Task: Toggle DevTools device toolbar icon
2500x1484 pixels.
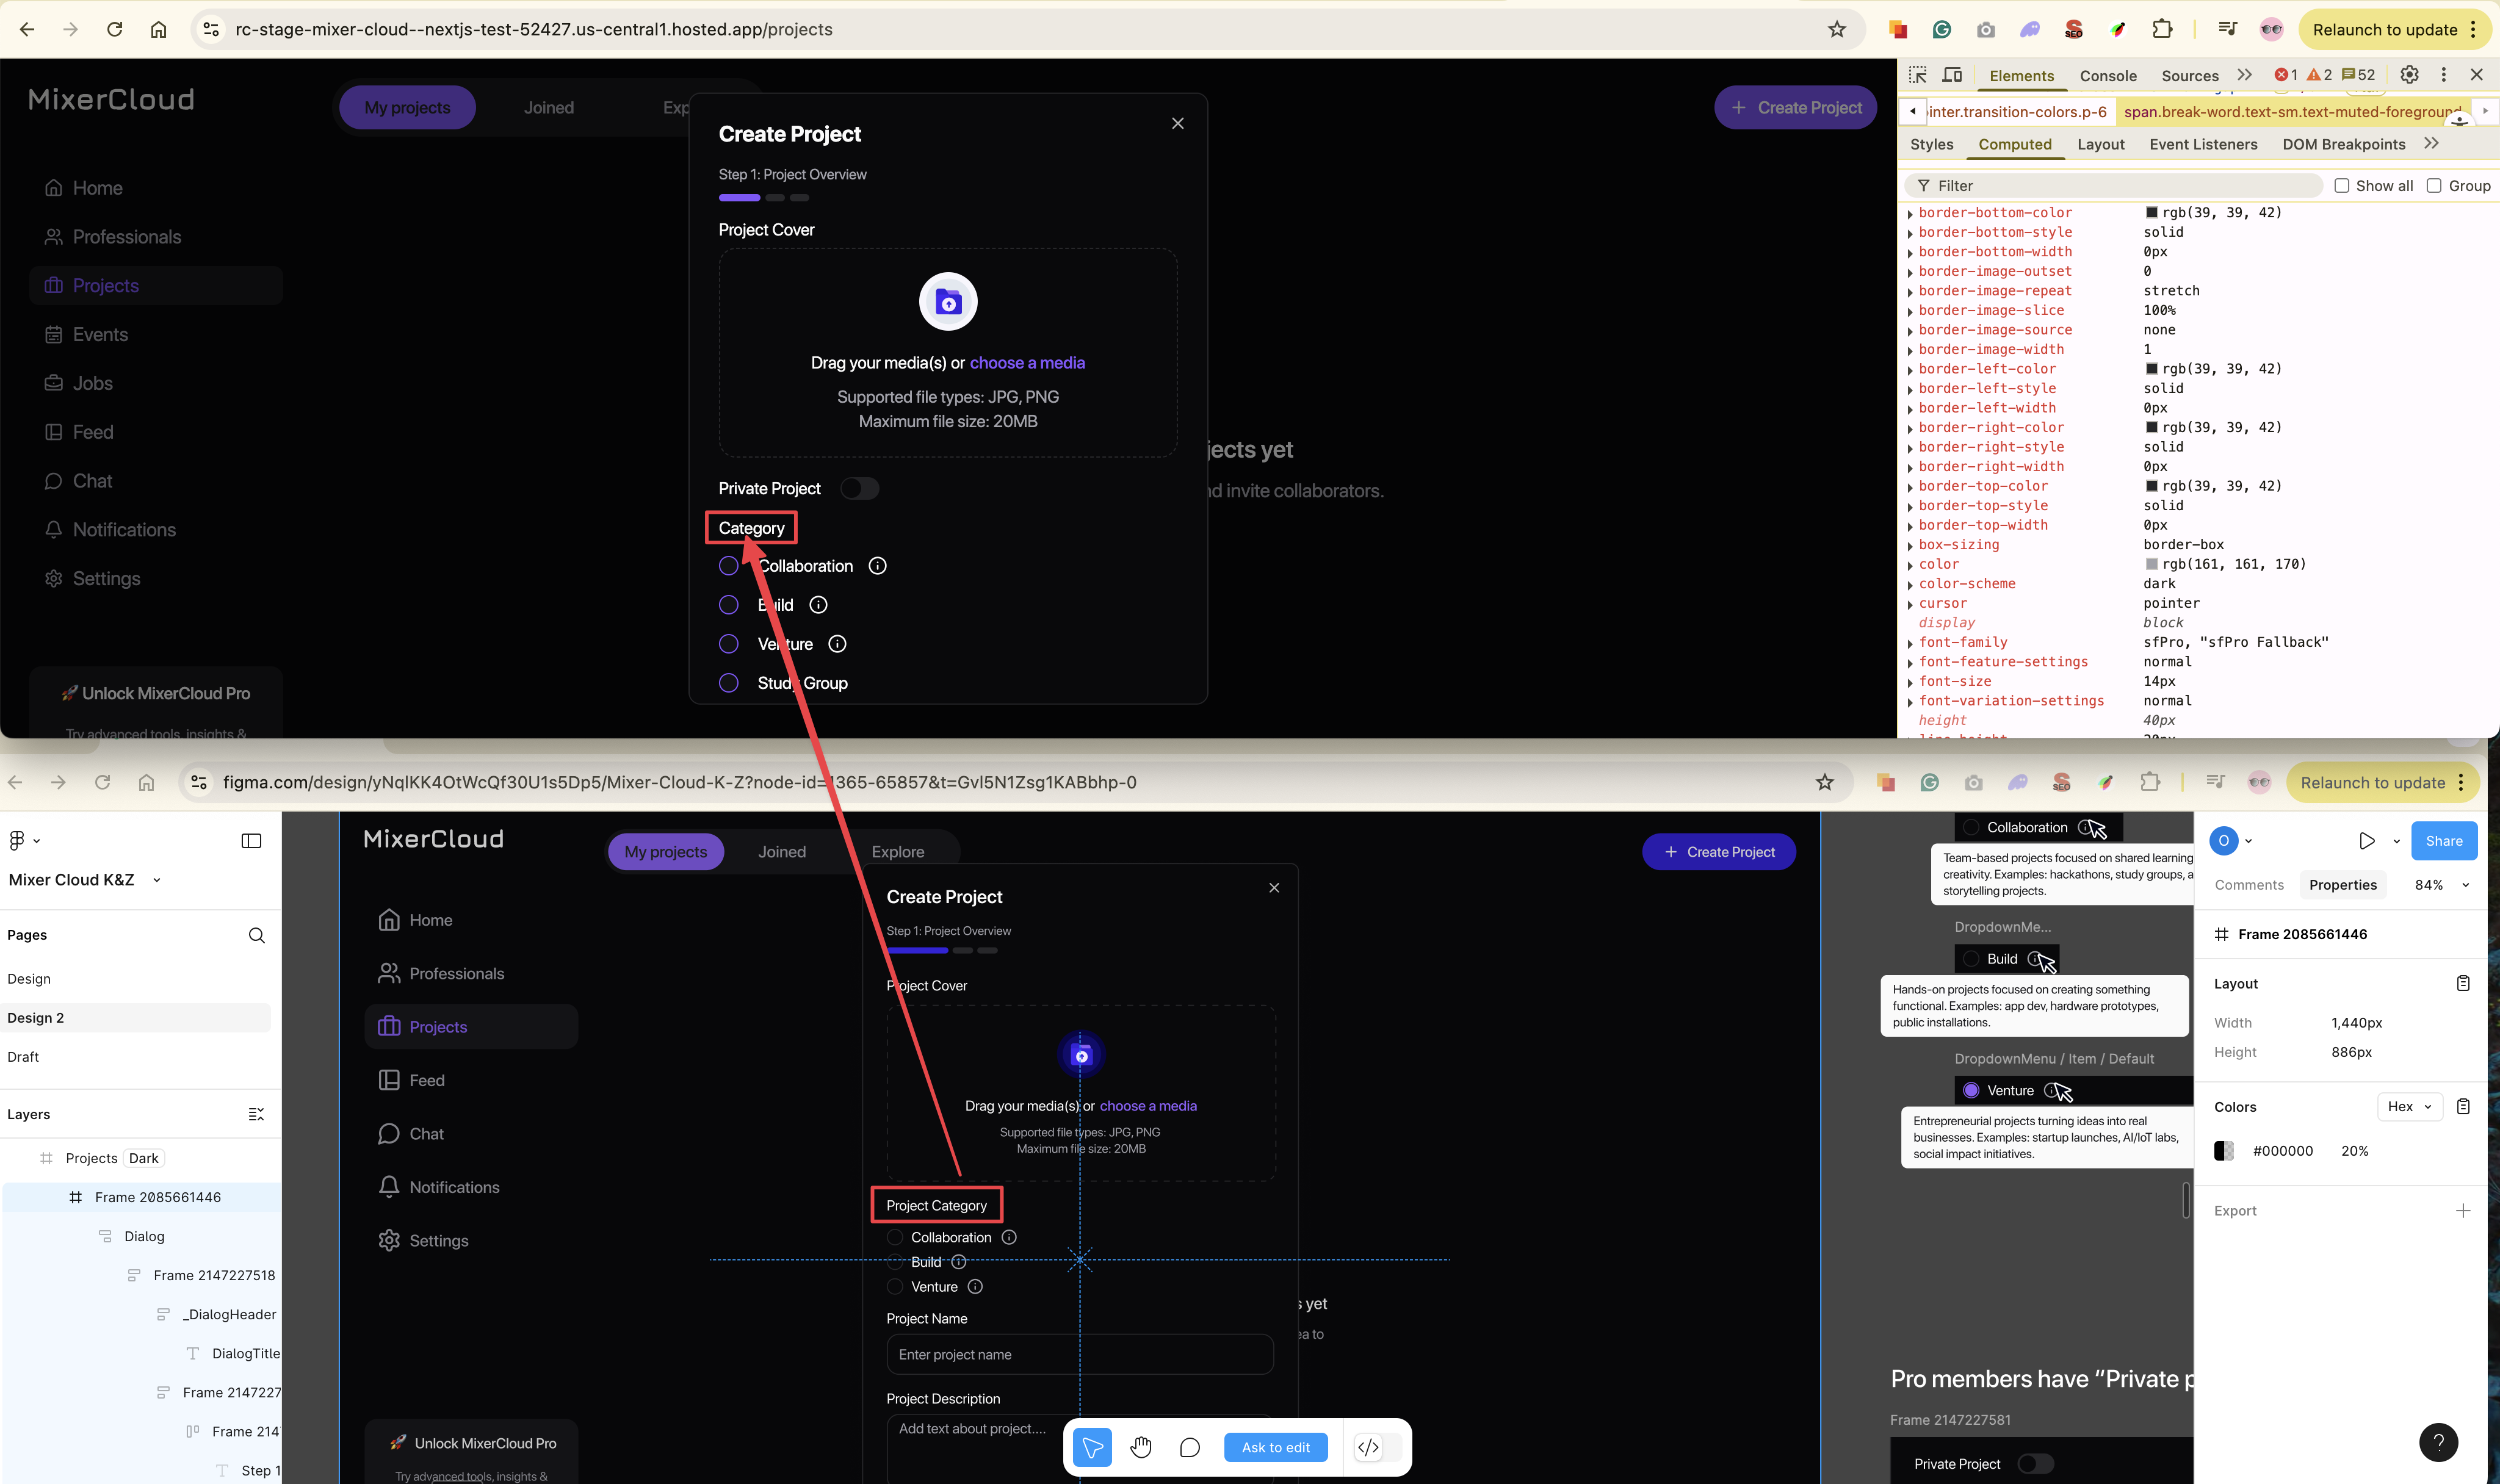Action: (1951, 75)
